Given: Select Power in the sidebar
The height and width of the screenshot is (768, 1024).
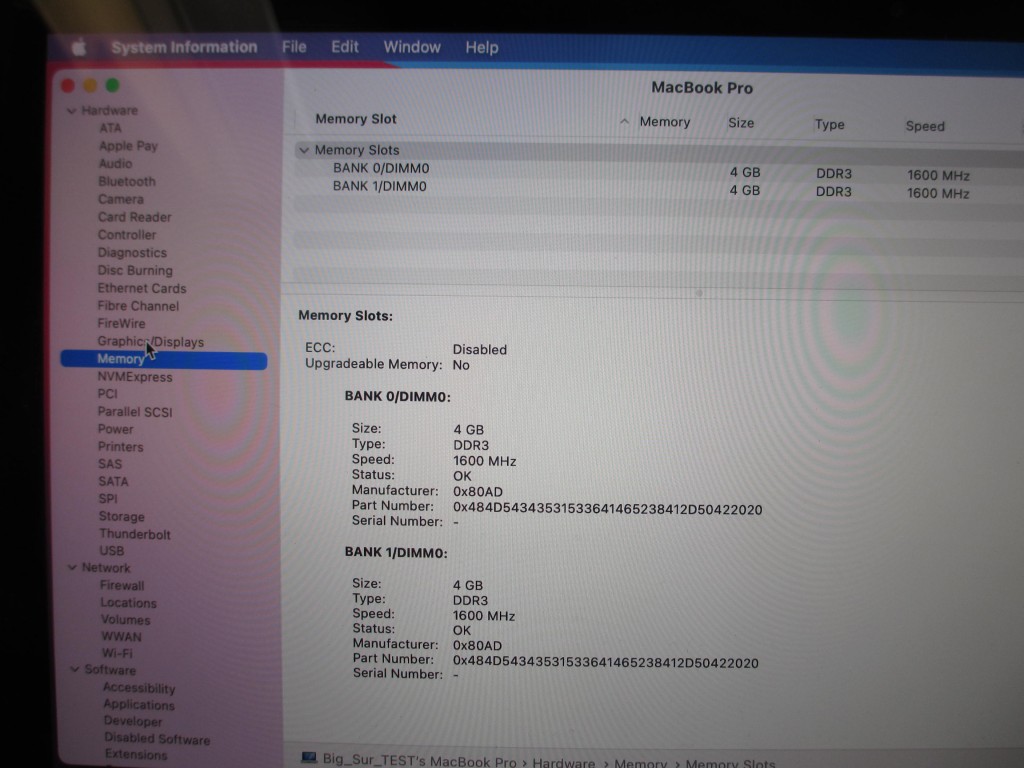Looking at the screenshot, I should (x=116, y=429).
